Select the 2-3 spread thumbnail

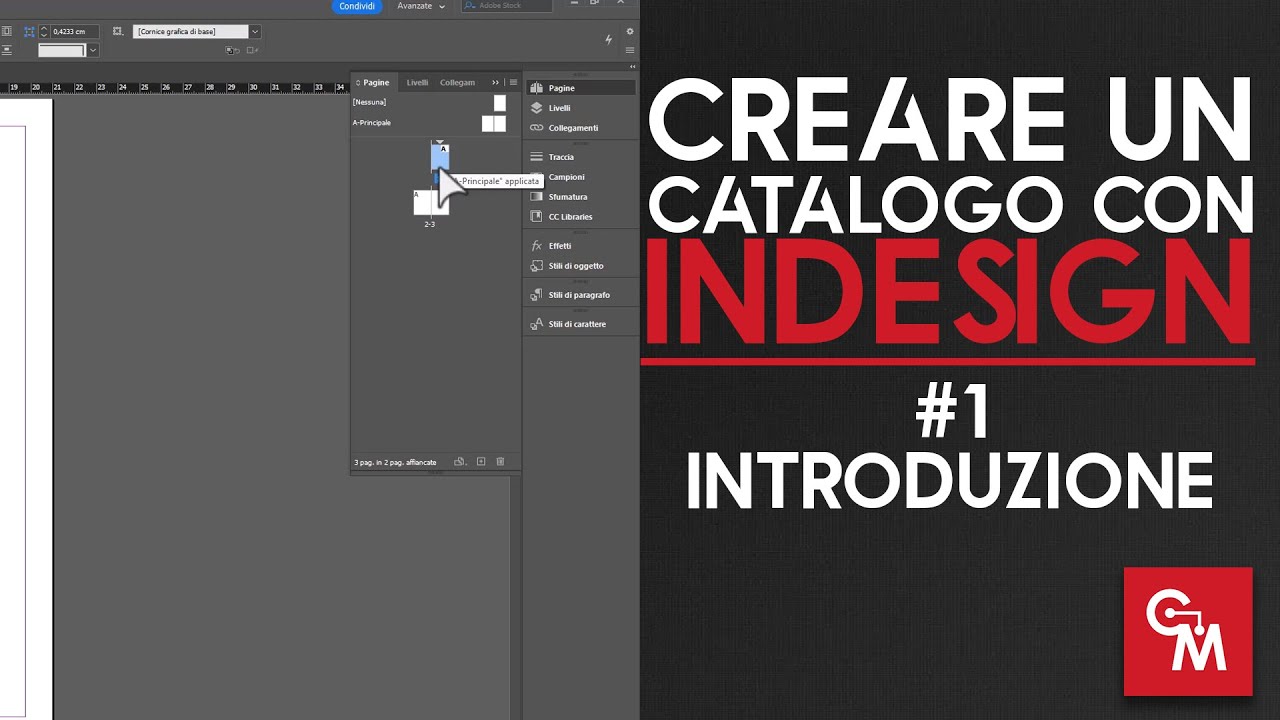[431, 202]
